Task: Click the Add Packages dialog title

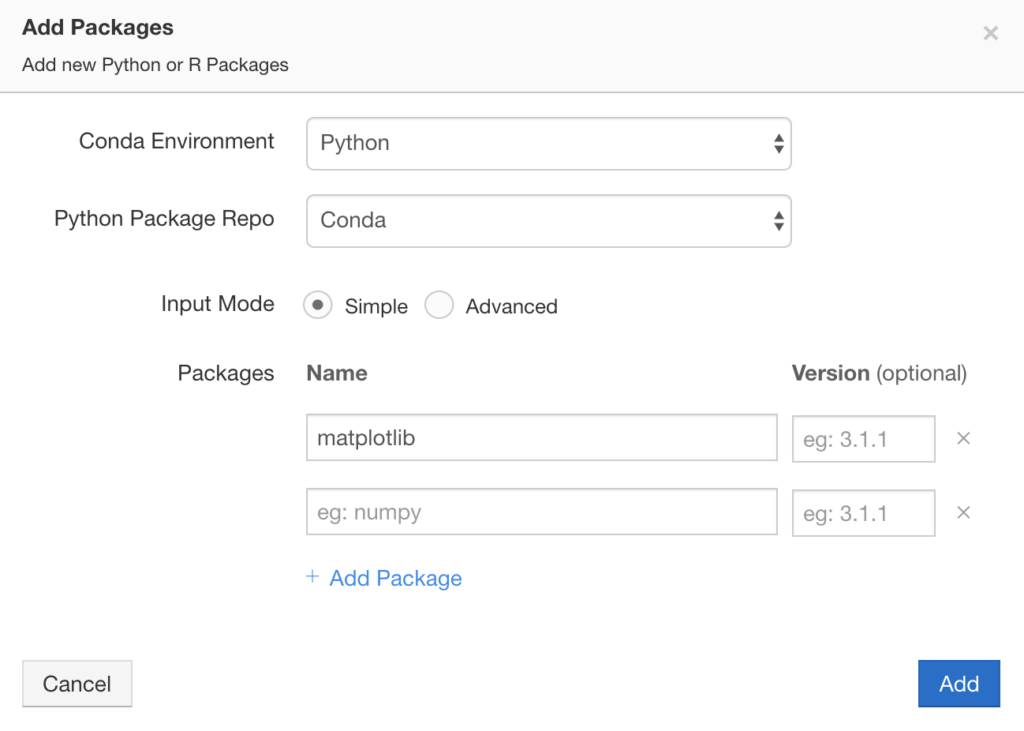Action: tap(96, 28)
